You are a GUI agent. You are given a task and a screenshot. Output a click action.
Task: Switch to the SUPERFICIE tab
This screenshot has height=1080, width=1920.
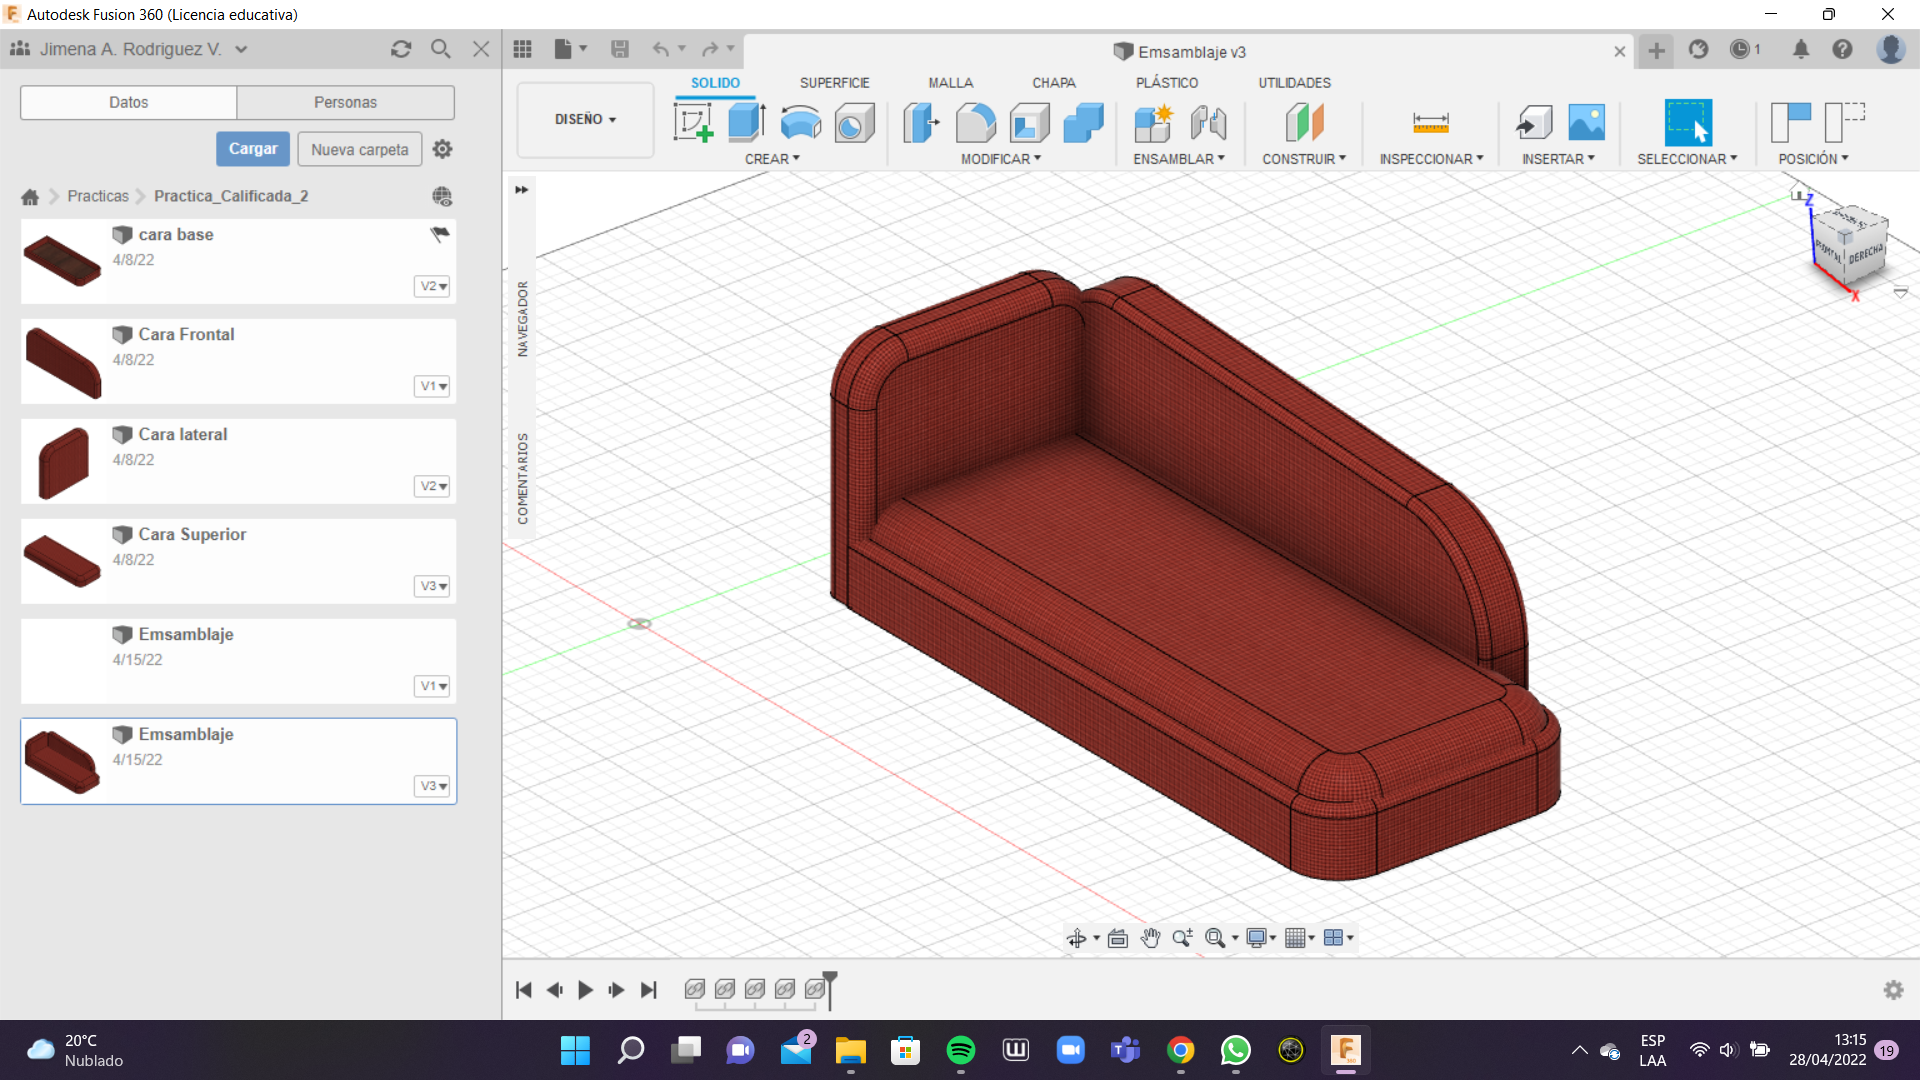pyautogui.click(x=834, y=83)
